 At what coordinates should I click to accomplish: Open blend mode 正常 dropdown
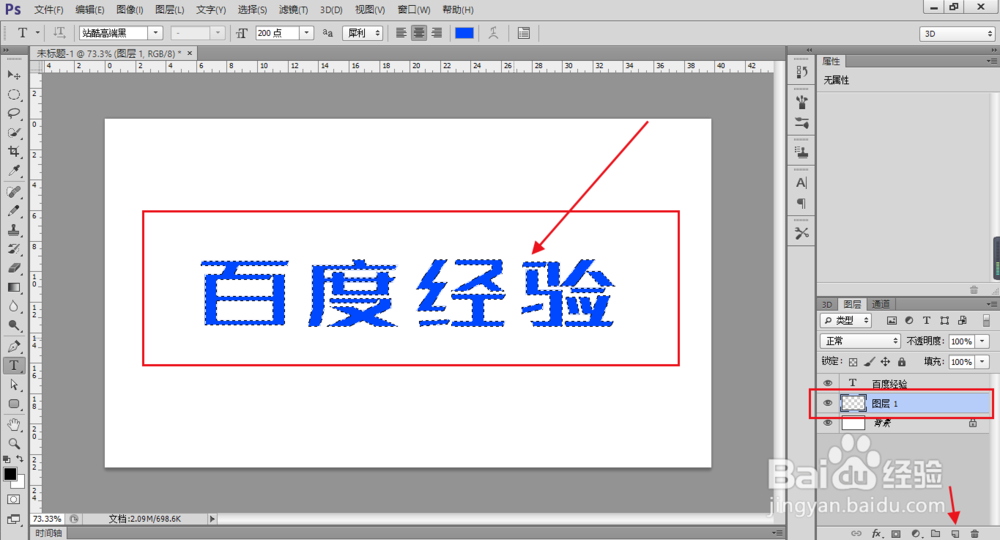860,341
